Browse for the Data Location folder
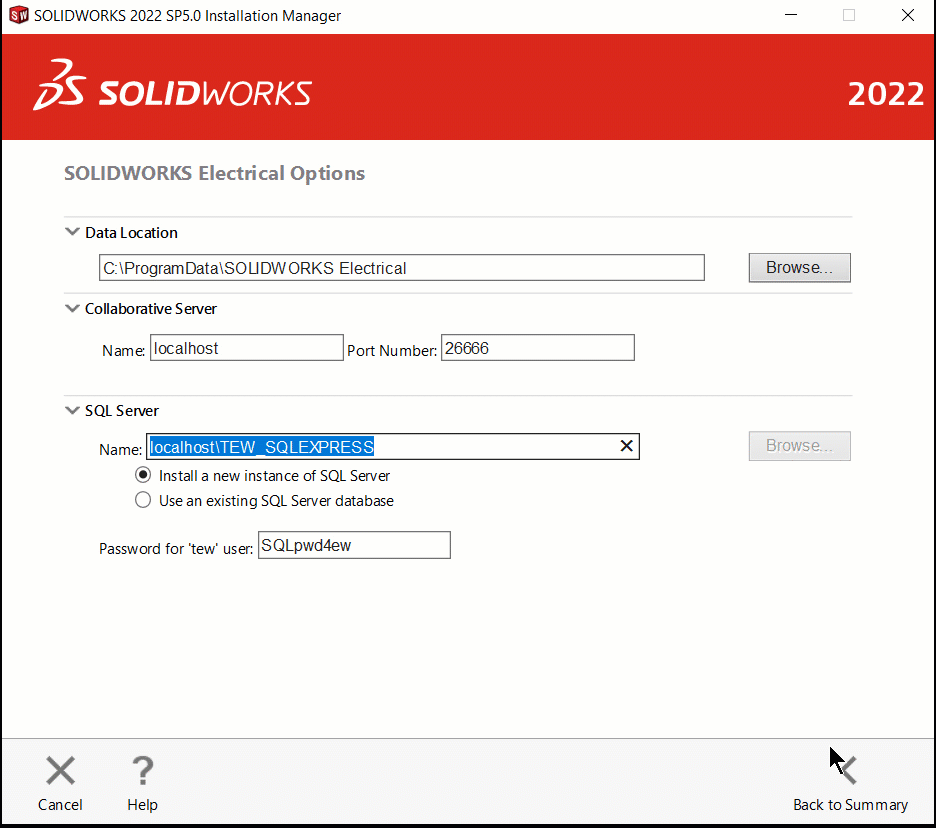 (799, 267)
